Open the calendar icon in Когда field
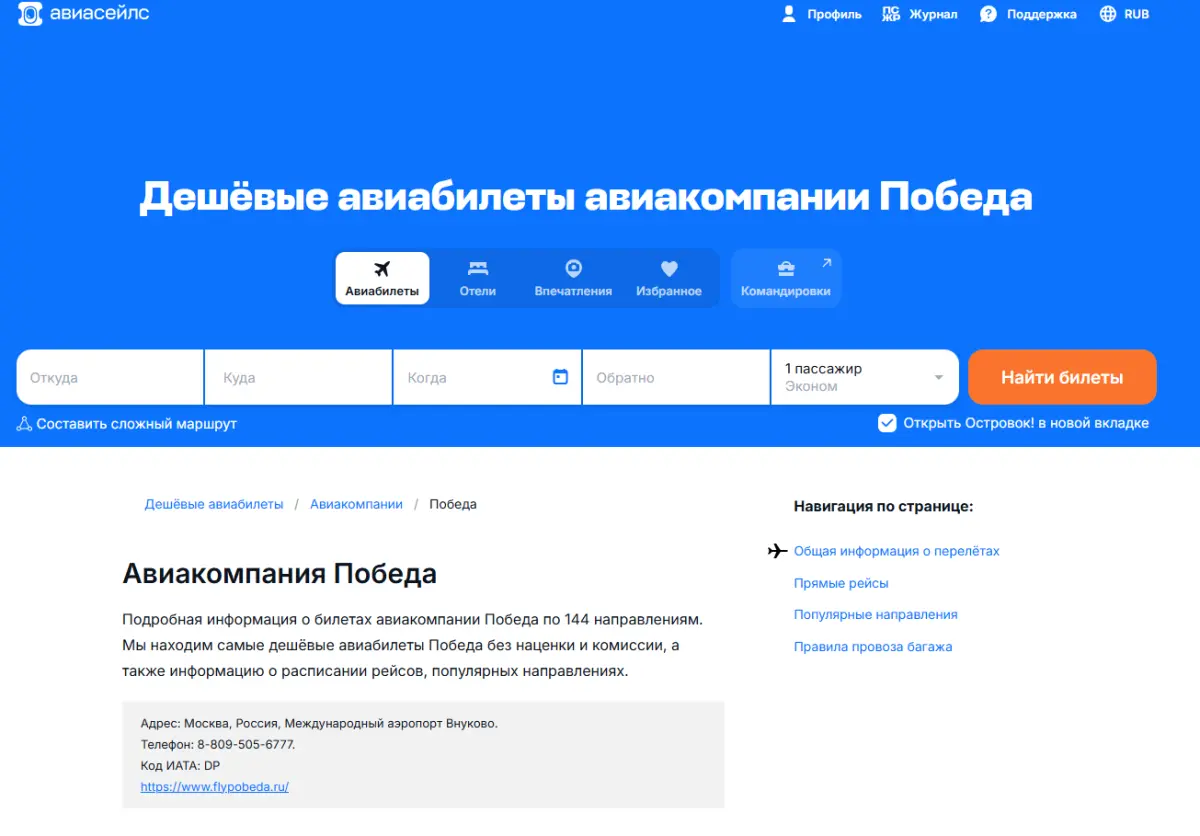The image size is (1200, 836). click(560, 377)
